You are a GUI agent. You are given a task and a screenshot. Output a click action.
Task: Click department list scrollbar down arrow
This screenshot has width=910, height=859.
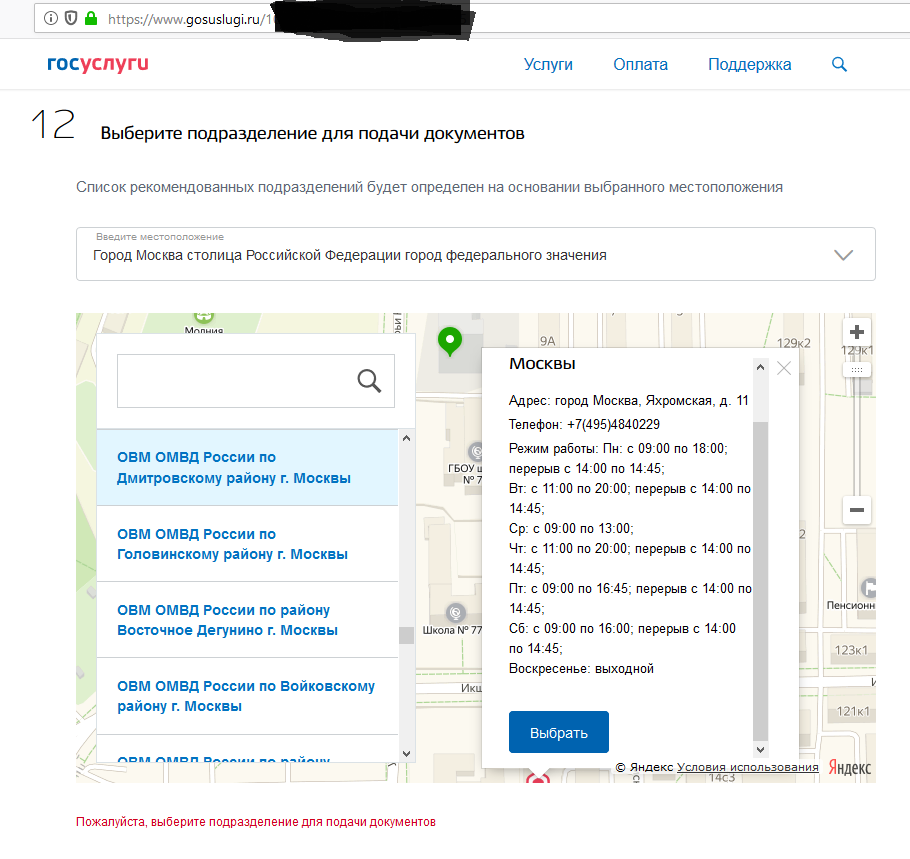click(x=406, y=754)
